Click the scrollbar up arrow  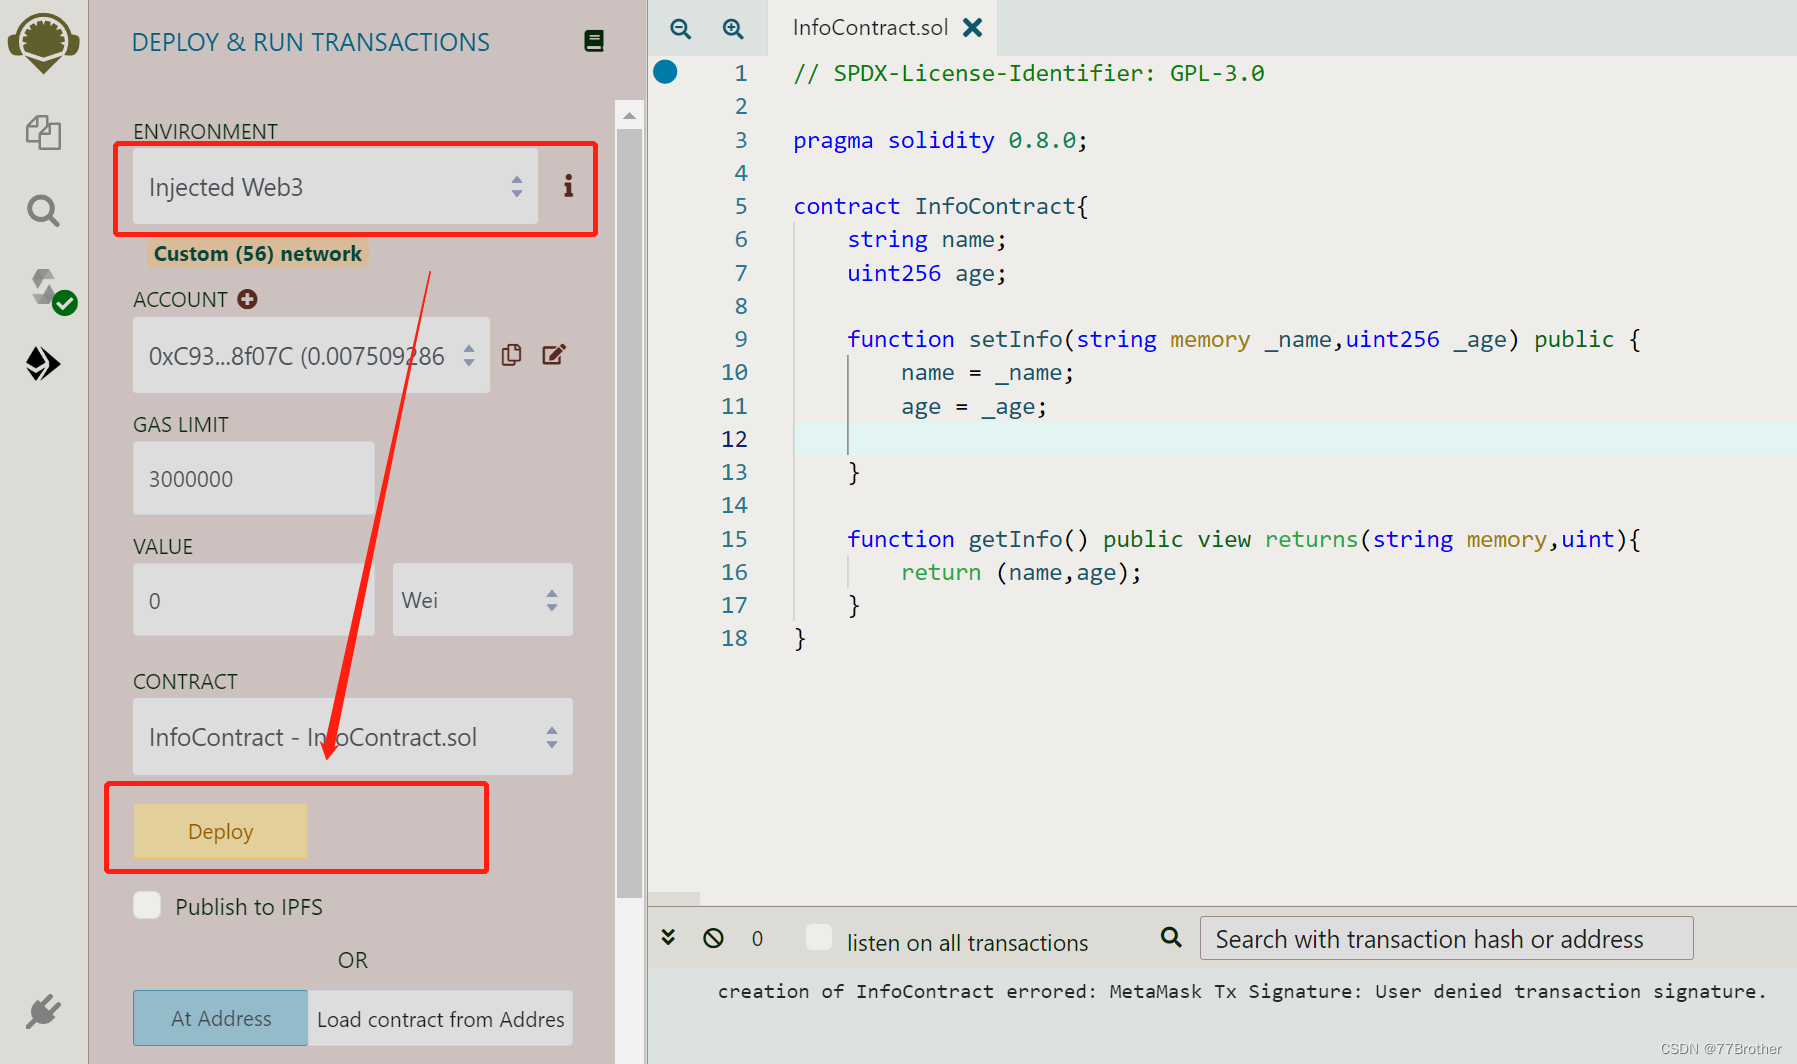[629, 116]
